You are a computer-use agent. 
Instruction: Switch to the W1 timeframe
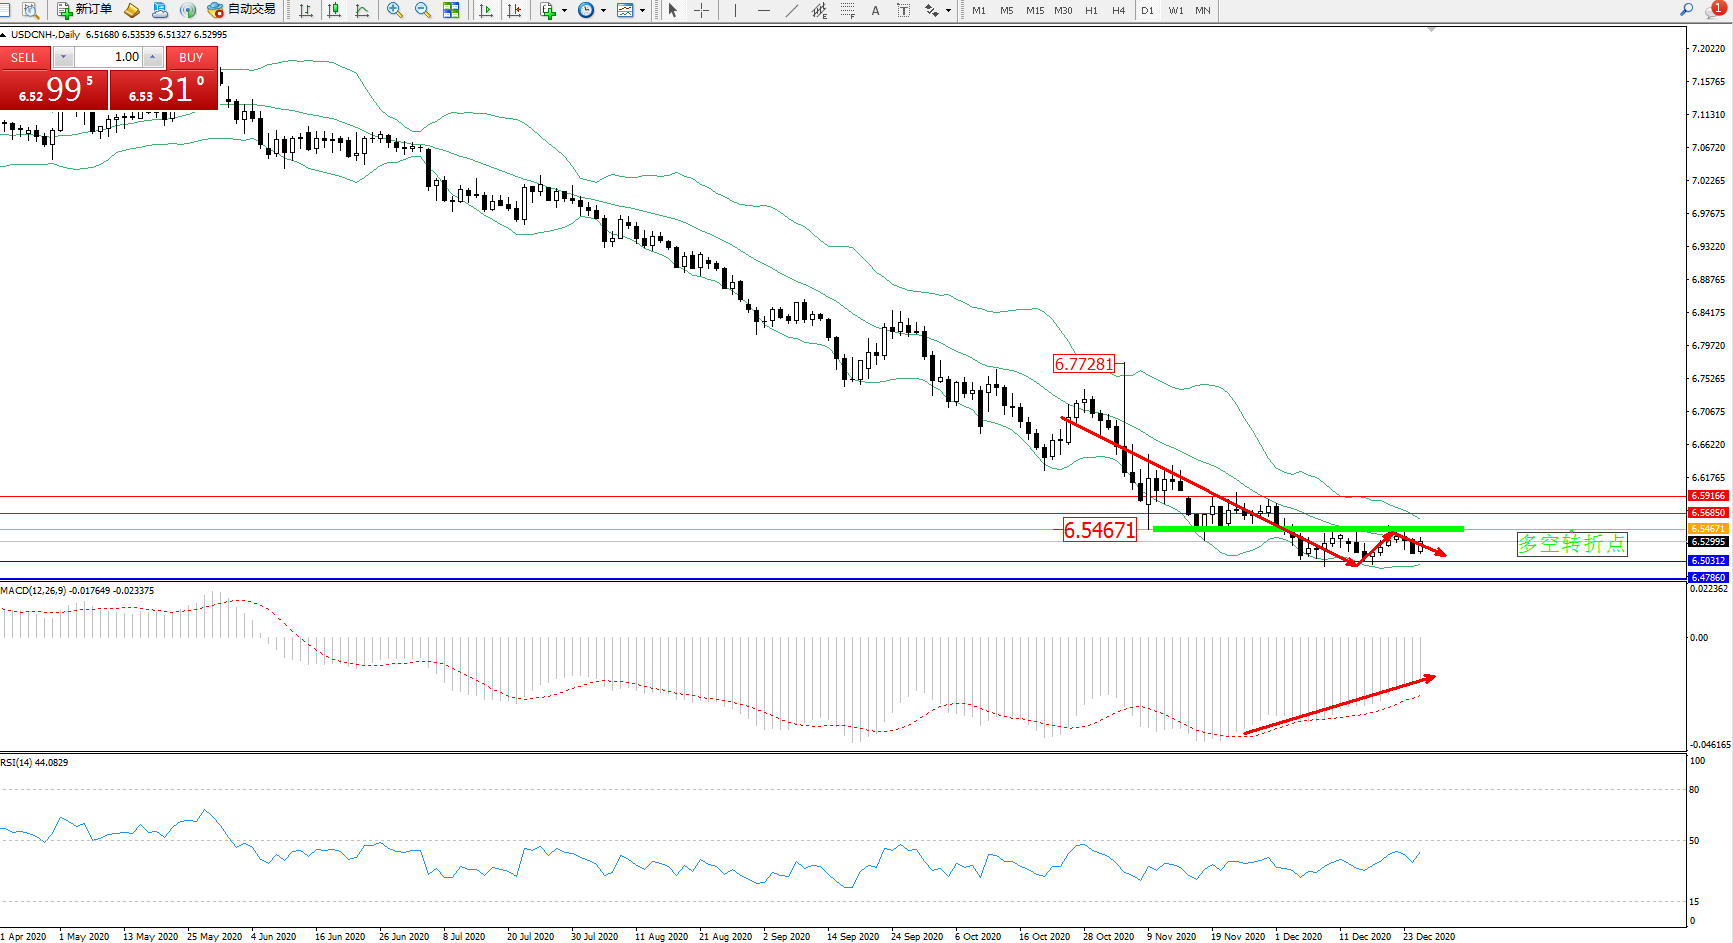(x=1175, y=10)
